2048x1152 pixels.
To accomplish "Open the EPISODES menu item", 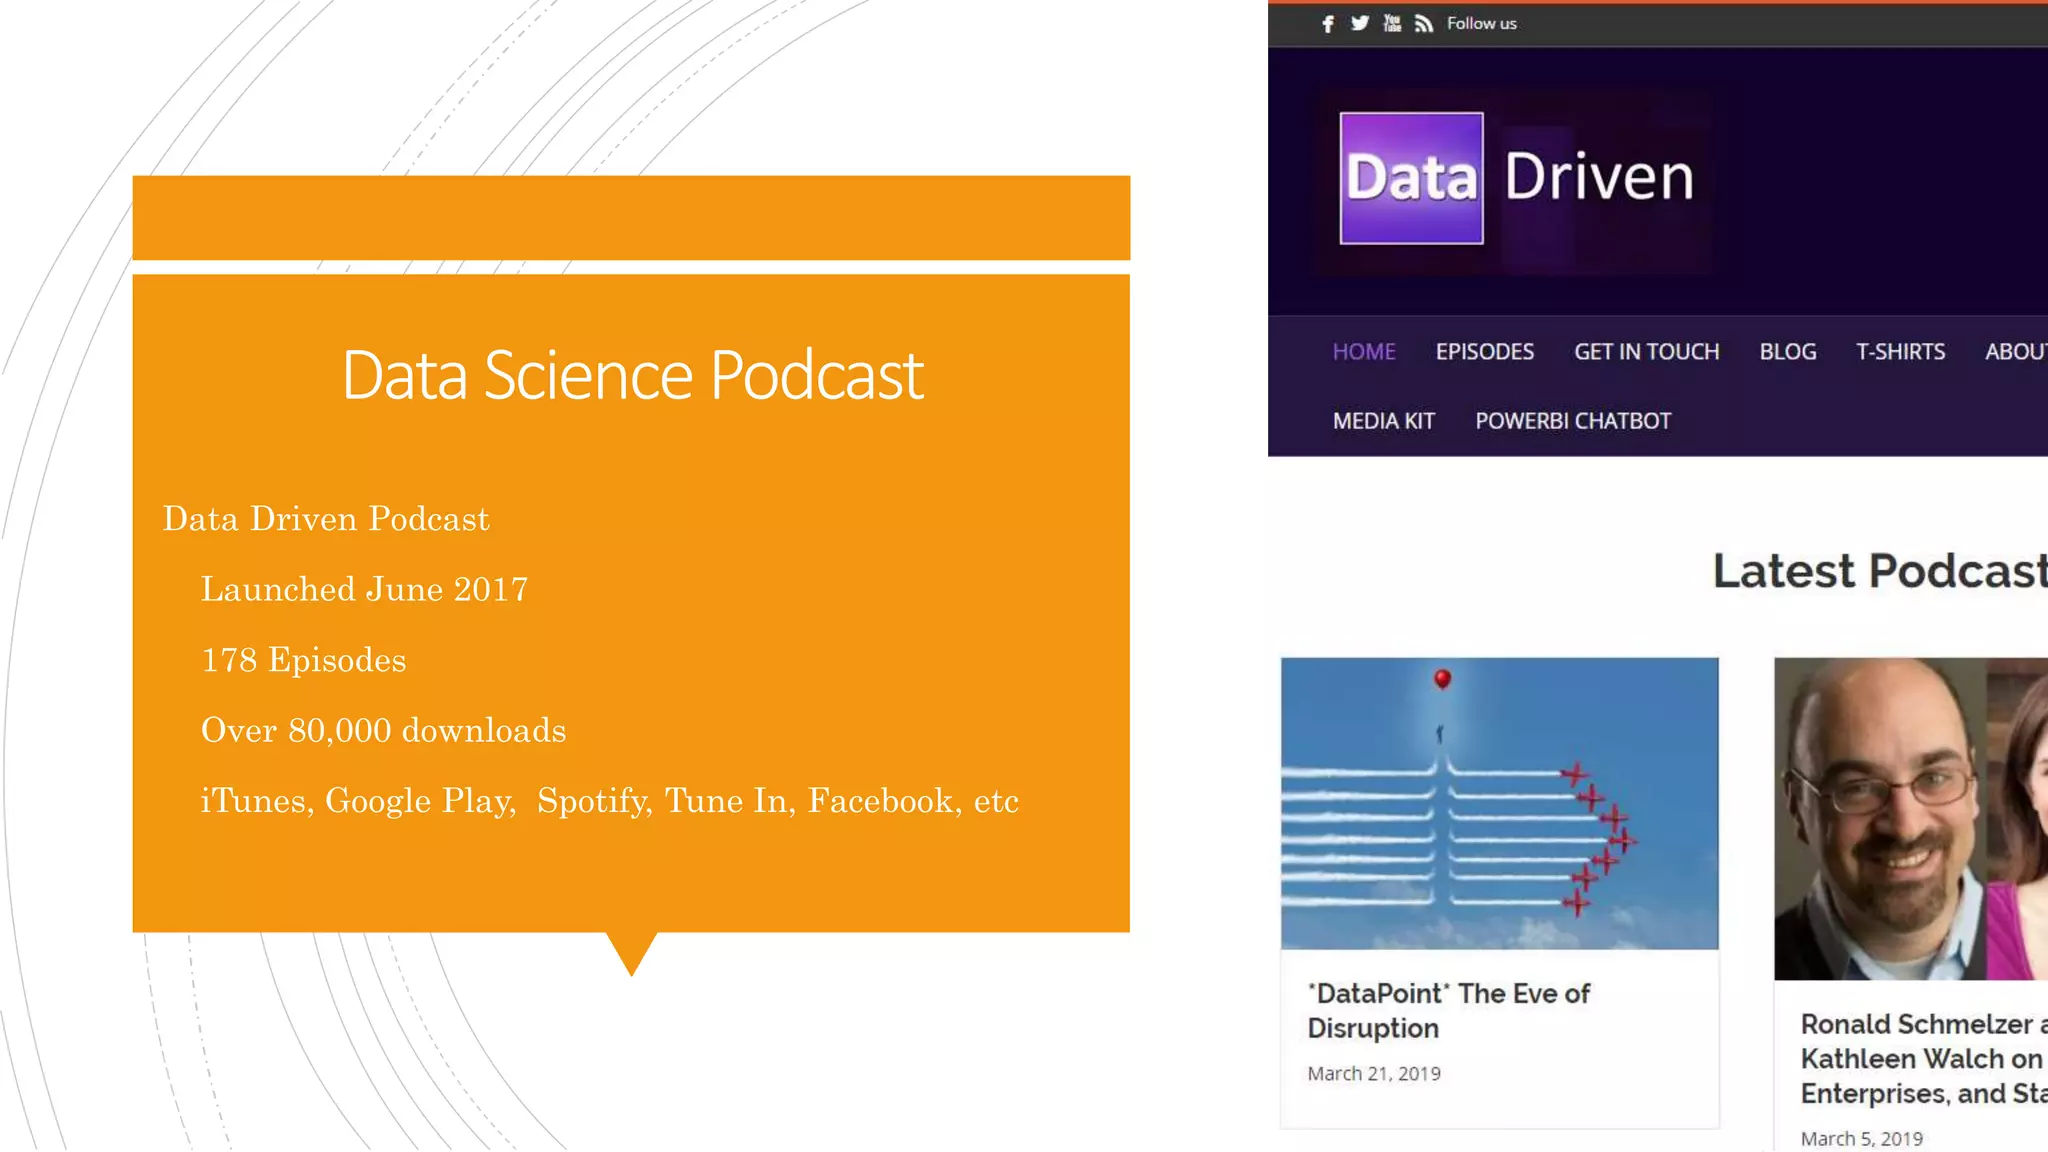I will pyautogui.click(x=1484, y=352).
